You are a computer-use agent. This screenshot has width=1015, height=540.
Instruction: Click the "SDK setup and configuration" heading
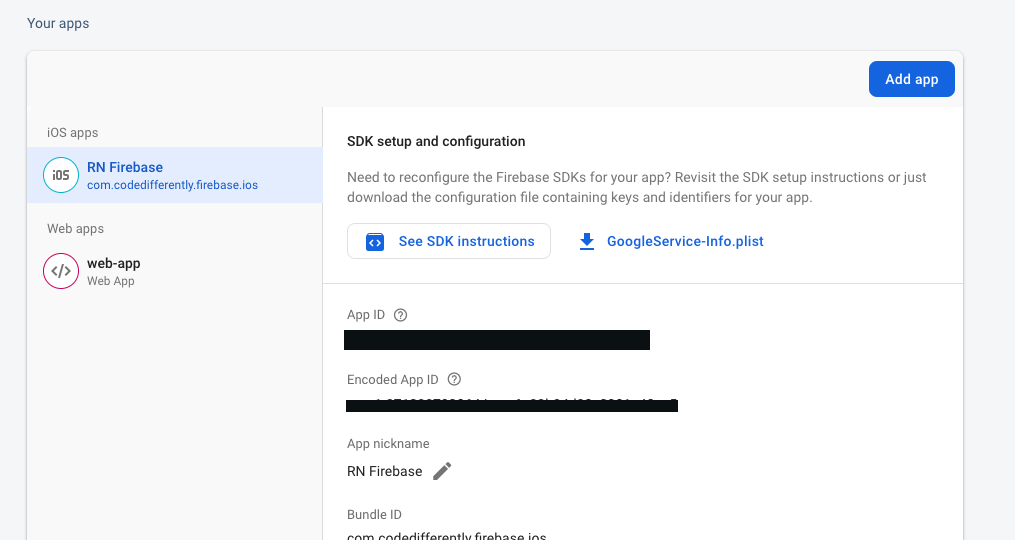coord(436,141)
